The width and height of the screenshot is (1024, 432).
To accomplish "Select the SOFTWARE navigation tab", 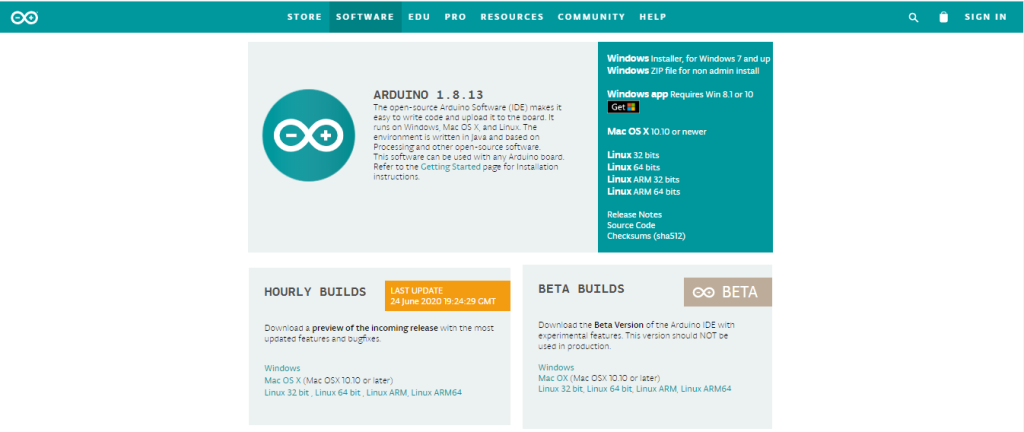I will pos(365,17).
